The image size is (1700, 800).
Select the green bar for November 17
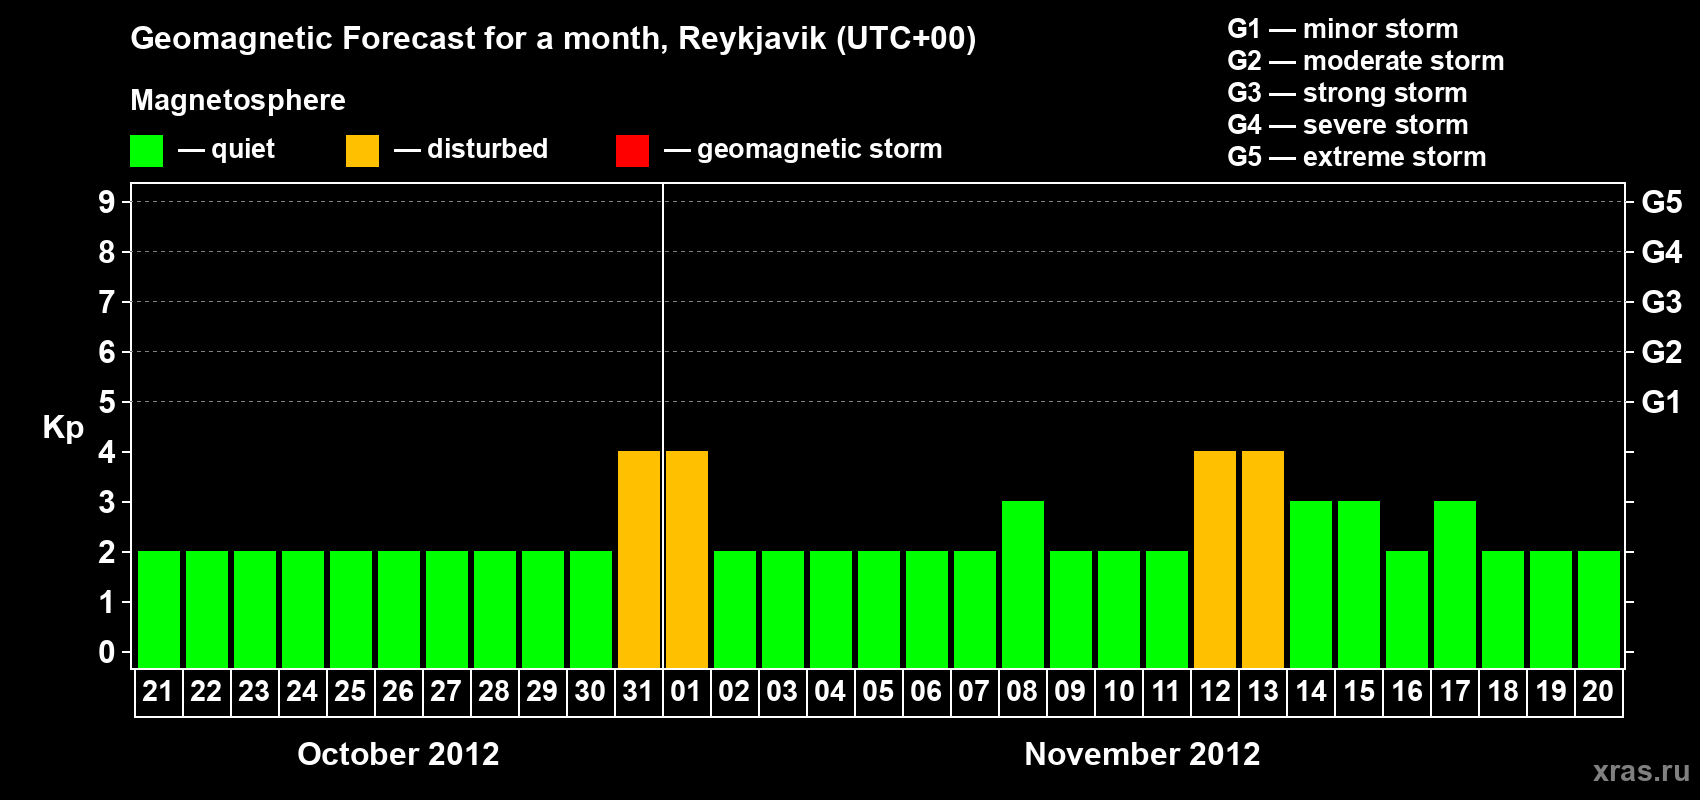[1455, 585]
